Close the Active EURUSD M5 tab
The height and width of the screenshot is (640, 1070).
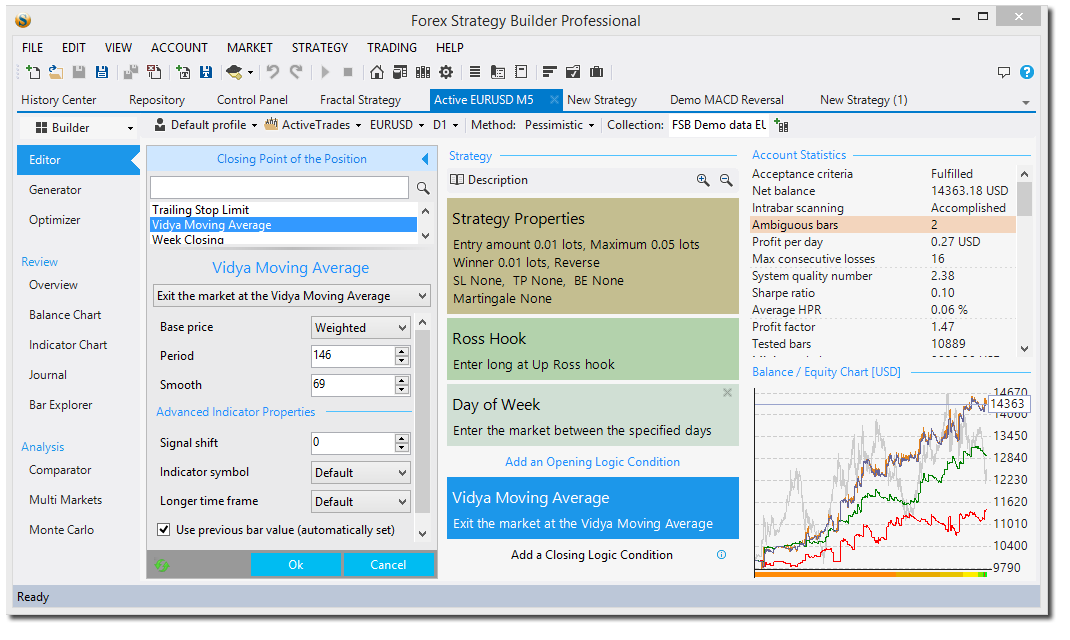[x=554, y=100]
